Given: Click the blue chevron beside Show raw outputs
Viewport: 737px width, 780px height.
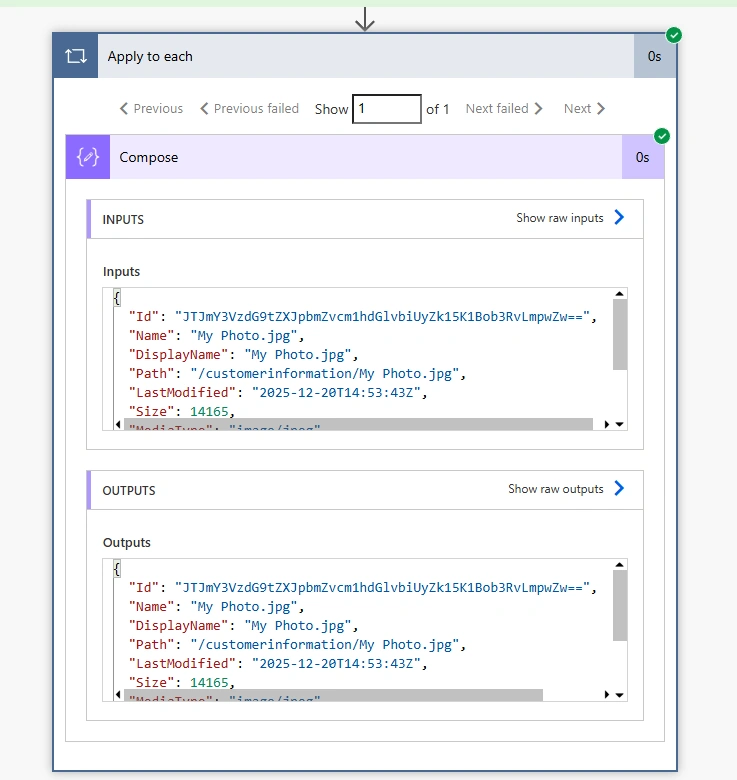Looking at the screenshot, I should point(619,488).
